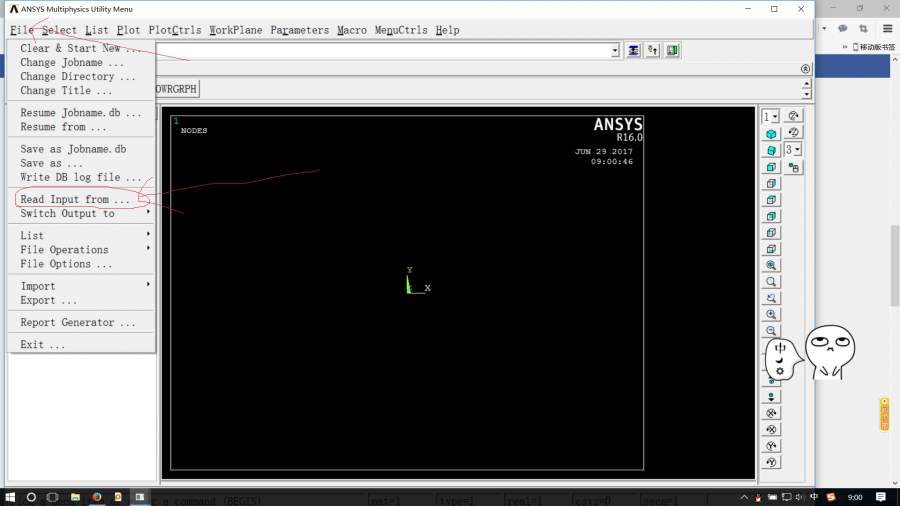Open Task View on the taskbar
This screenshot has width=900, height=506.
click(x=53, y=497)
